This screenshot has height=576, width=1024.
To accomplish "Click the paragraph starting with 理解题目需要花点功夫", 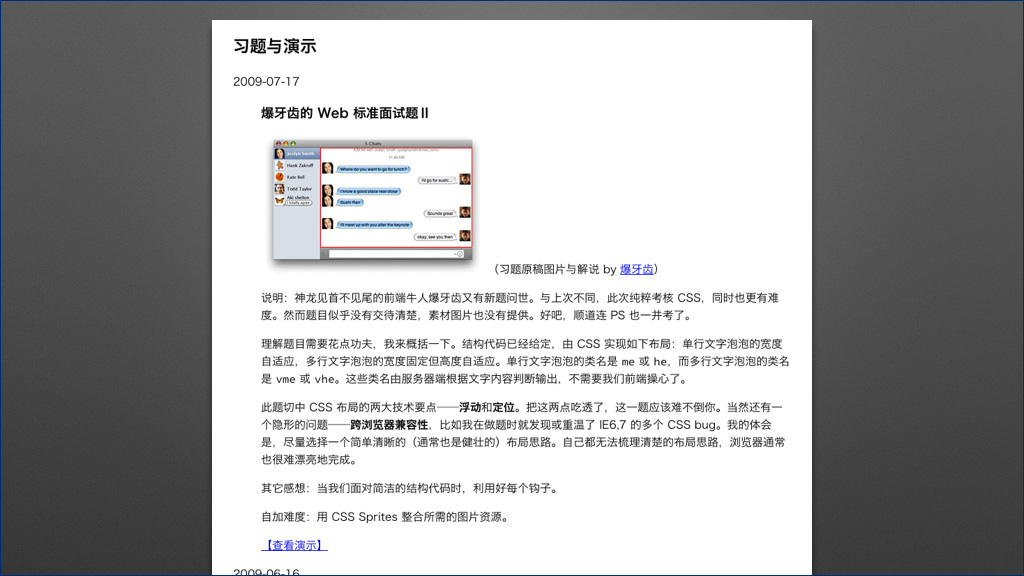I will 525,362.
